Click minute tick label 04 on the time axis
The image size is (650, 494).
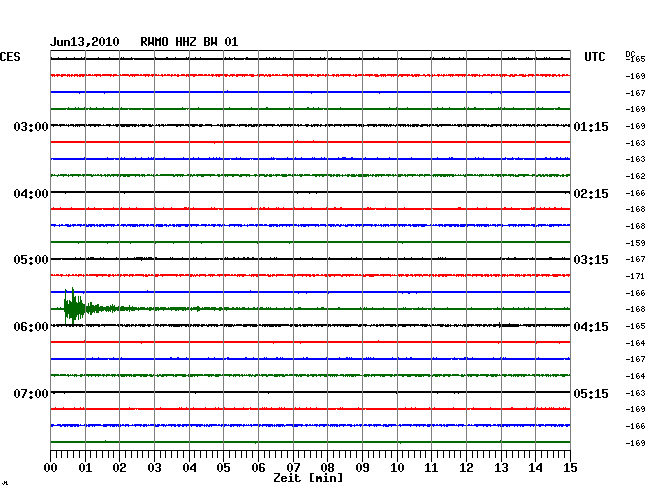pyautogui.click(x=189, y=468)
